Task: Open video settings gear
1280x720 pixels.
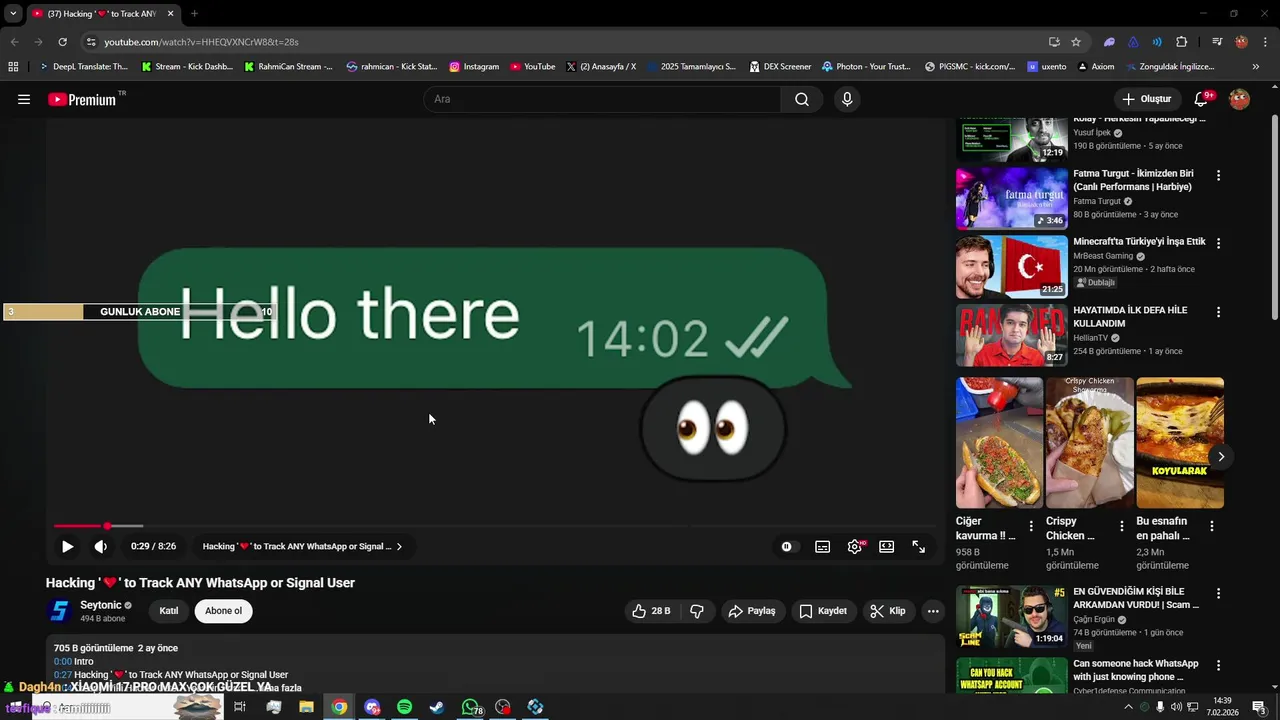Action: tap(855, 546)
